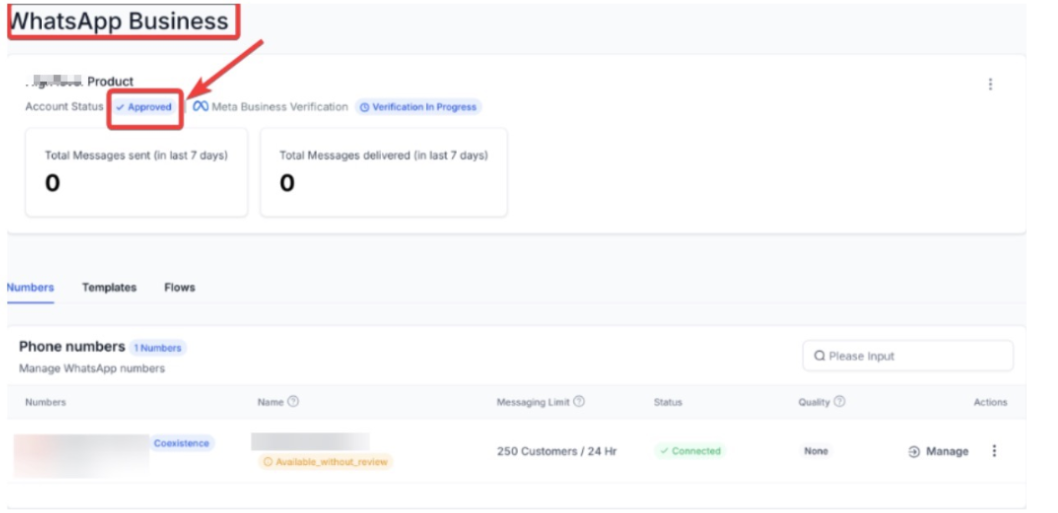Go to the Flows tab
1058x513 pixels.
[x=180, y=287]
